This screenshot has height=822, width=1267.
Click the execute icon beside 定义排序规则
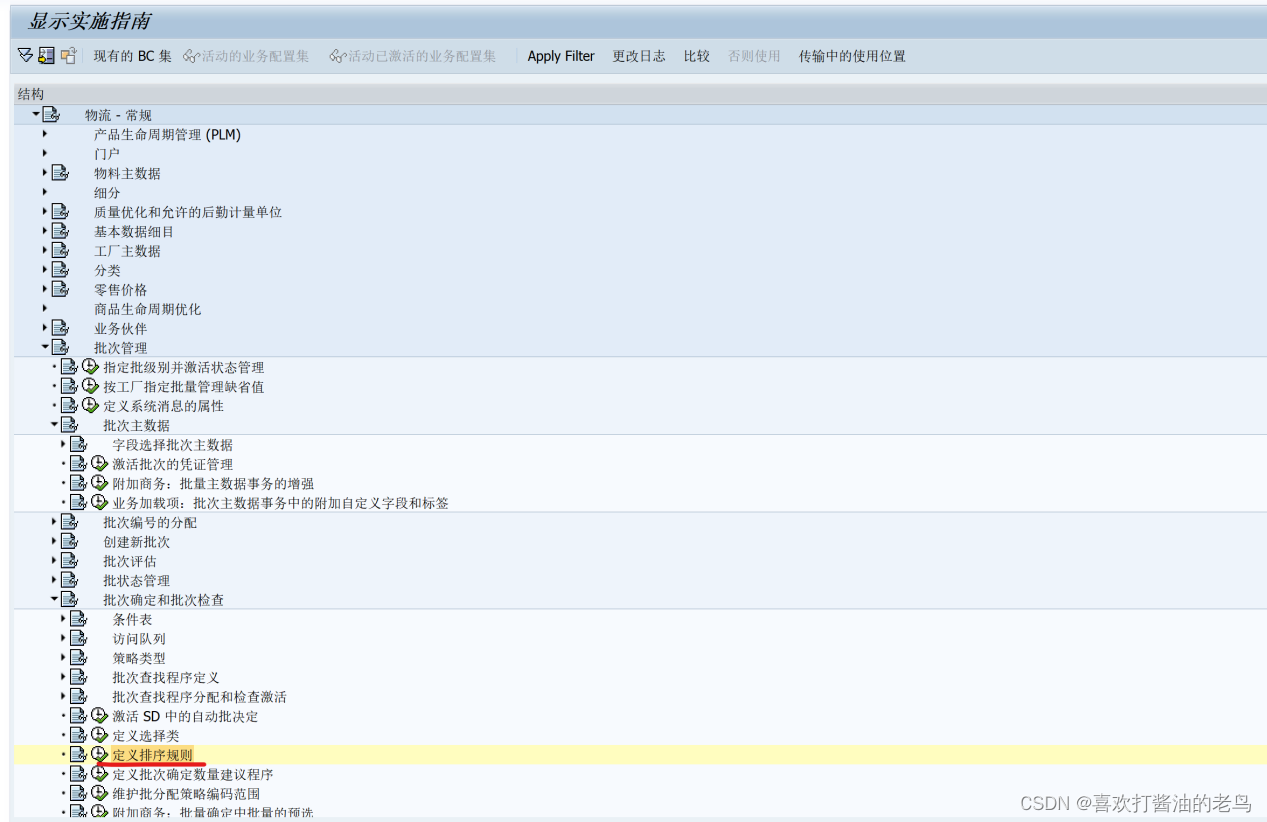[x=99, y=753]
